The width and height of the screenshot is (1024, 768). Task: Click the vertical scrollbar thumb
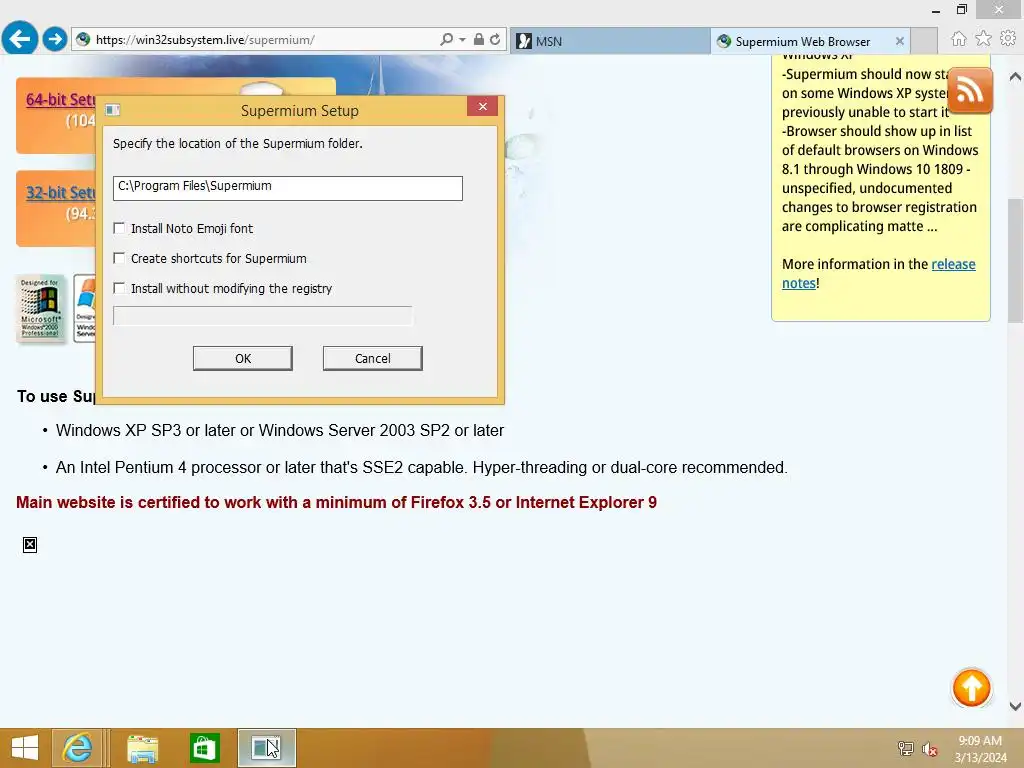coord(1015,260)
